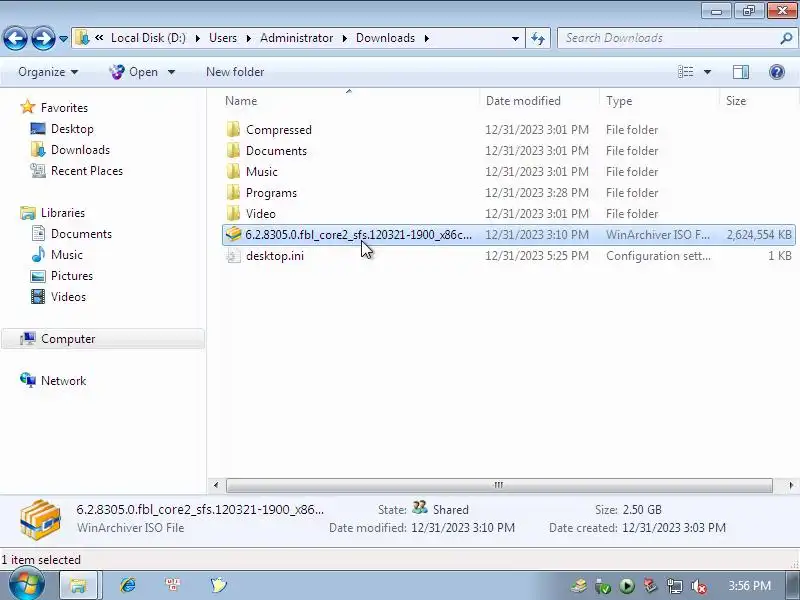This screenshot has width=800, height=600.
Task: Click the scroll right arrow
Action: (x=791, y=485)
